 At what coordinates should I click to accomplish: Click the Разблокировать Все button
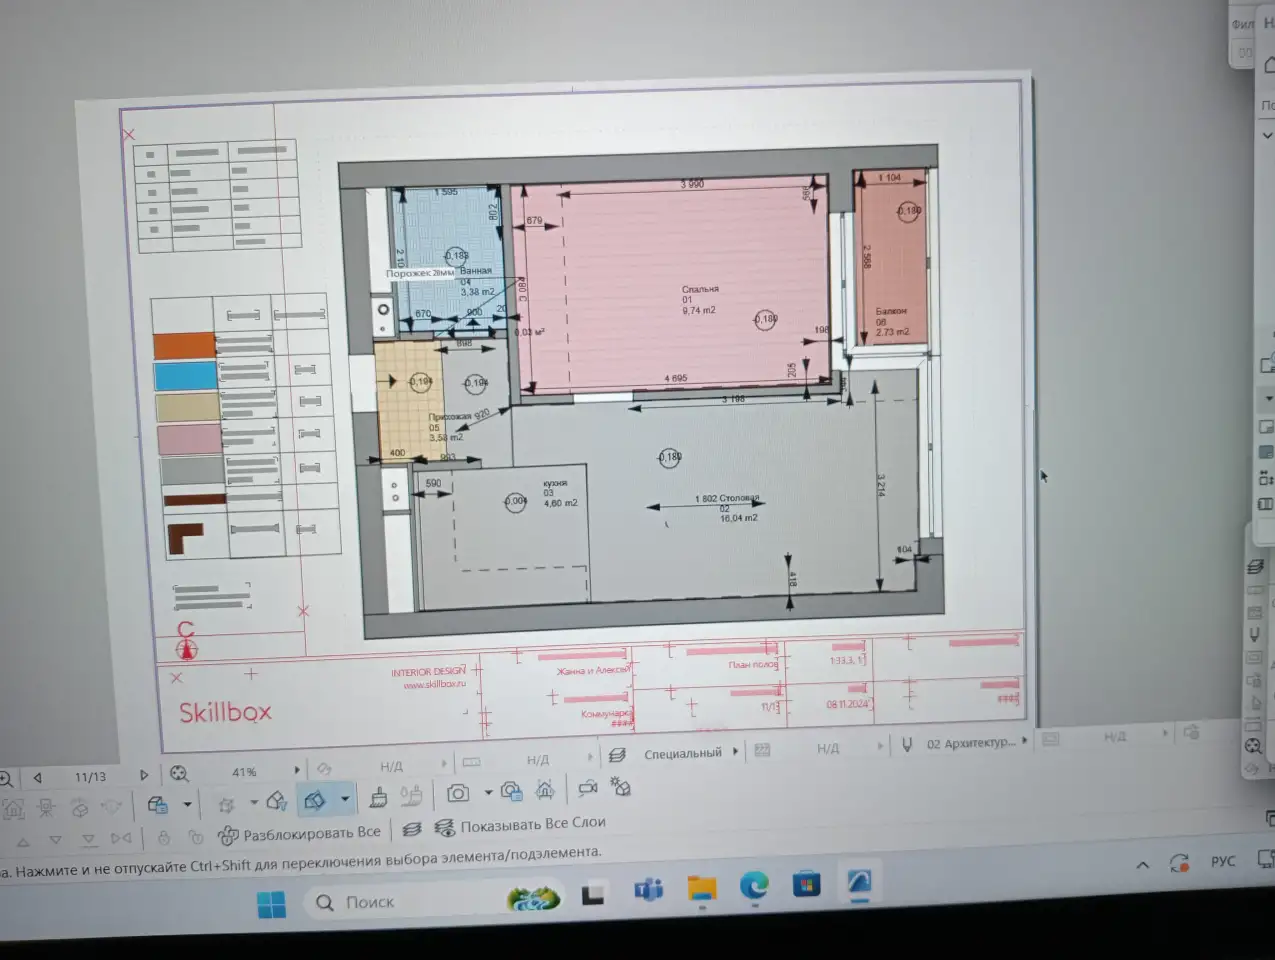pyautogui.click(x=299, y=833)
